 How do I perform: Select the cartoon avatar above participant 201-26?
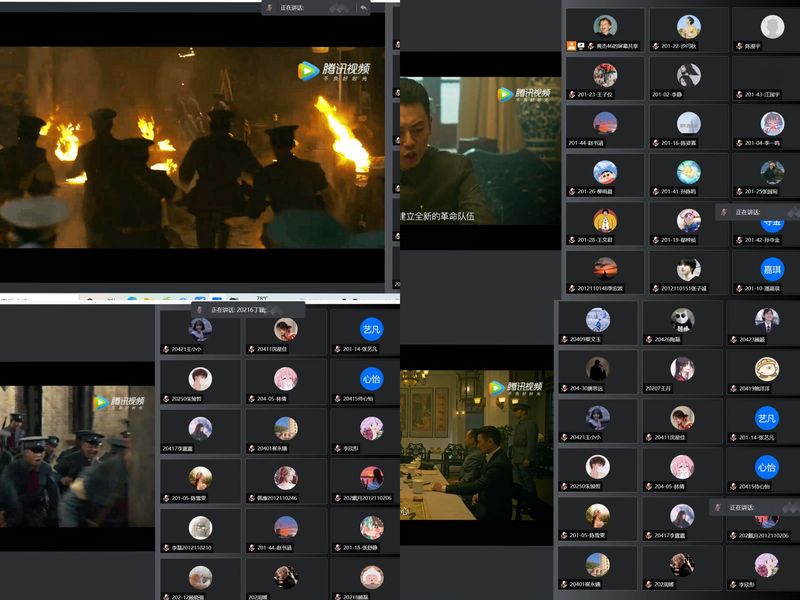[x=605, y=172]
